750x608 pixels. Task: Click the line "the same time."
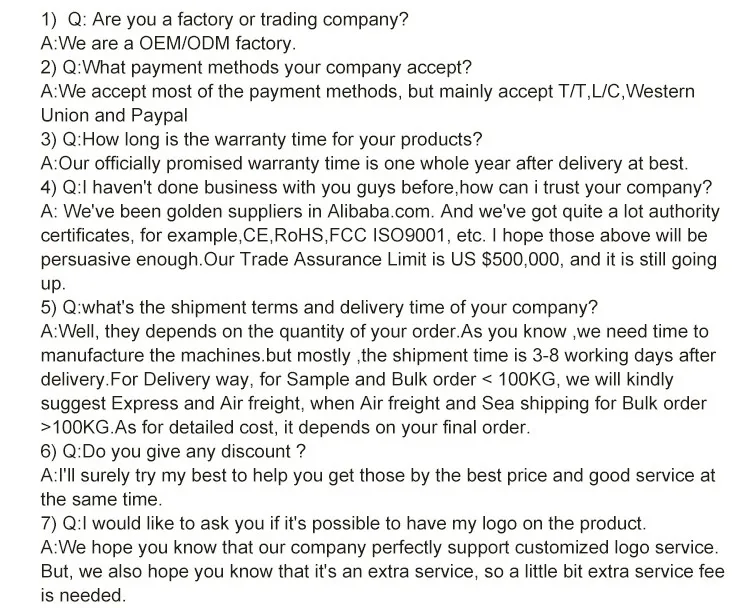pos(98,498)
